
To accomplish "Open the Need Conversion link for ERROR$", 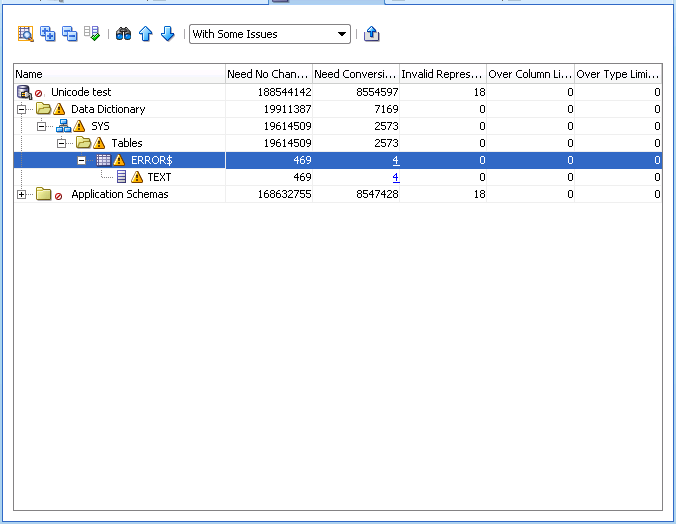I will pos(396,160).
